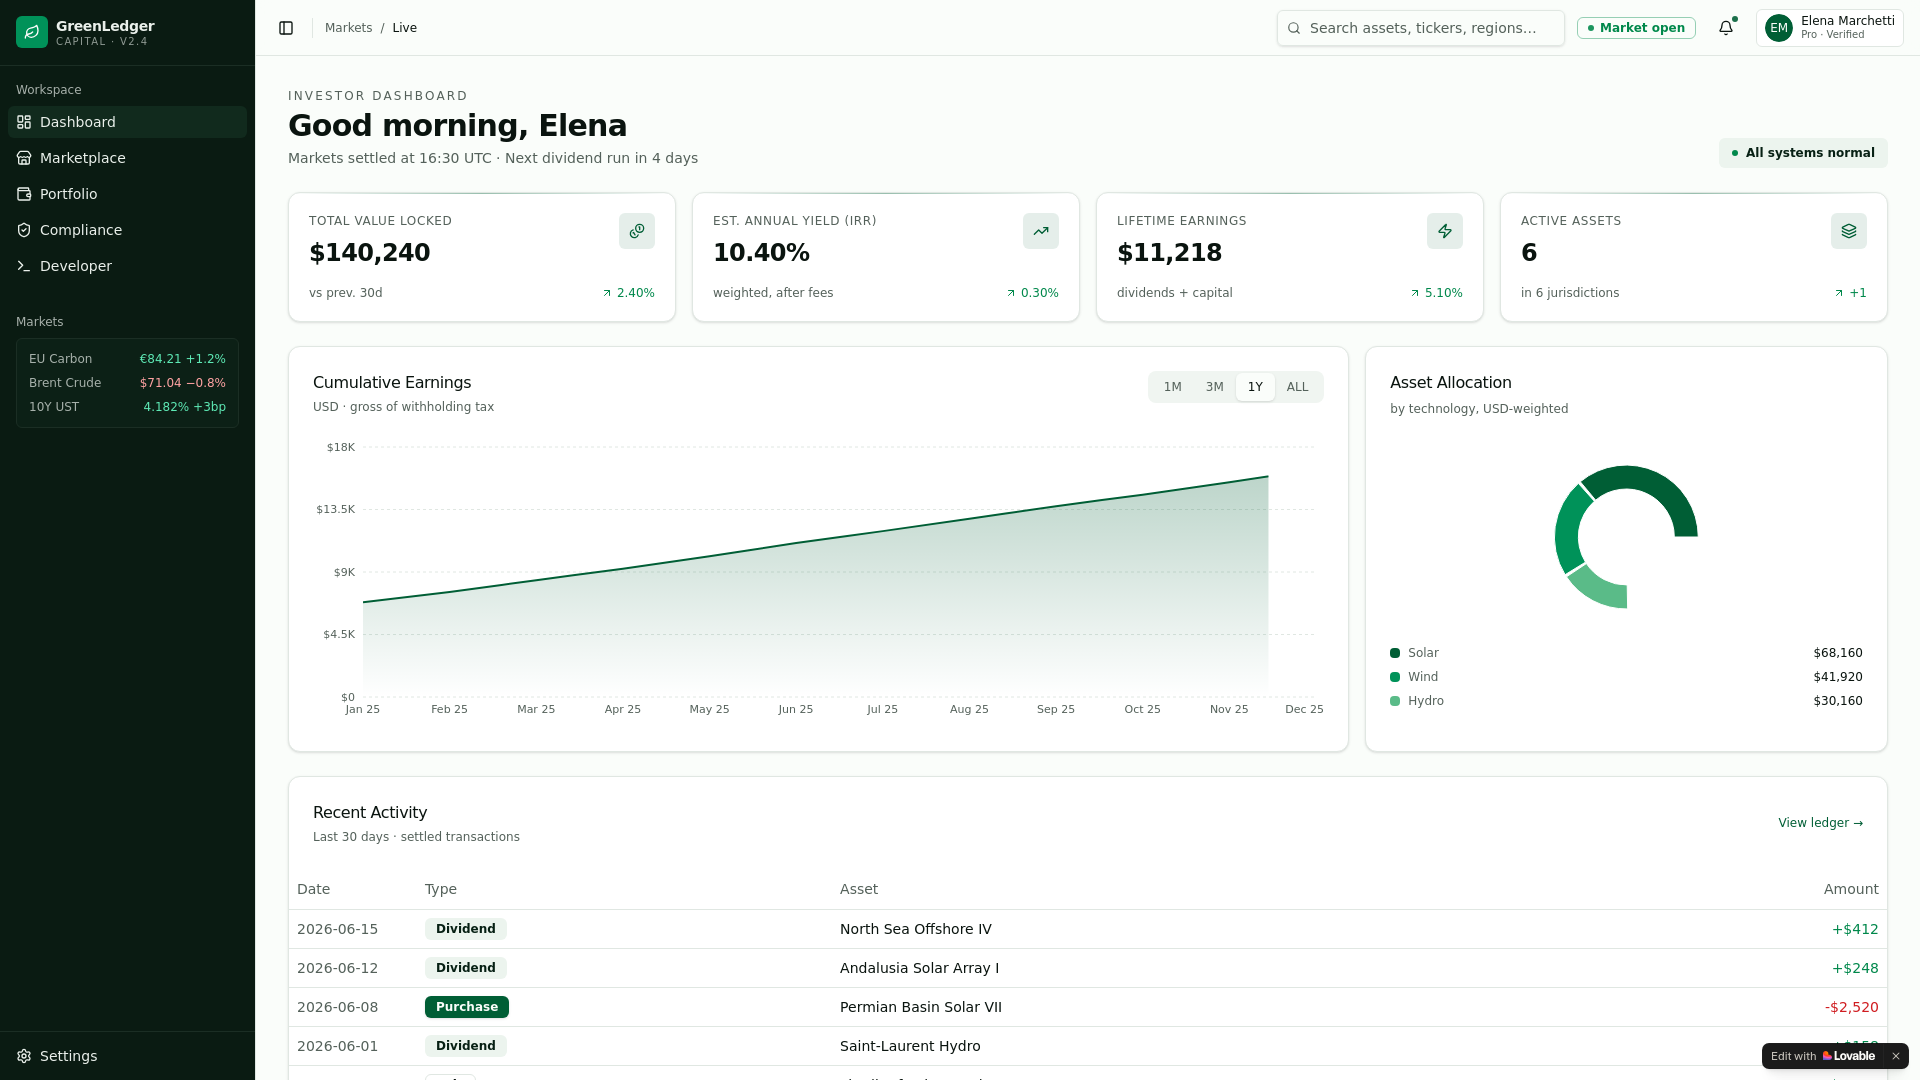Click the Solar legend color dot
Viewport: 1920px width, 1080px height.
(x=1395, y=653)
